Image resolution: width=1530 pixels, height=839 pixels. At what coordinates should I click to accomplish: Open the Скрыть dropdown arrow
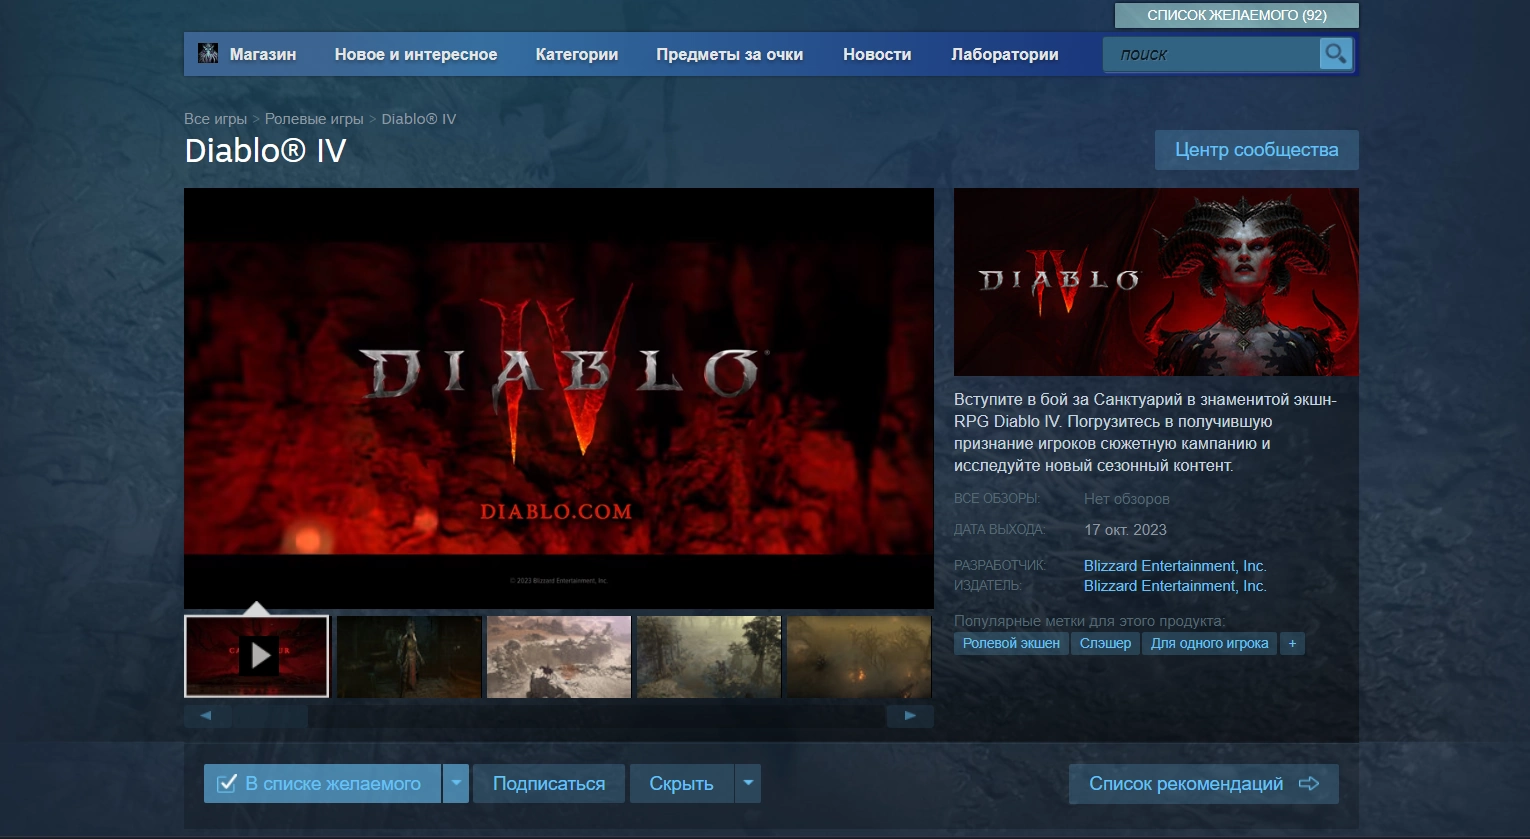click(748, 783)
